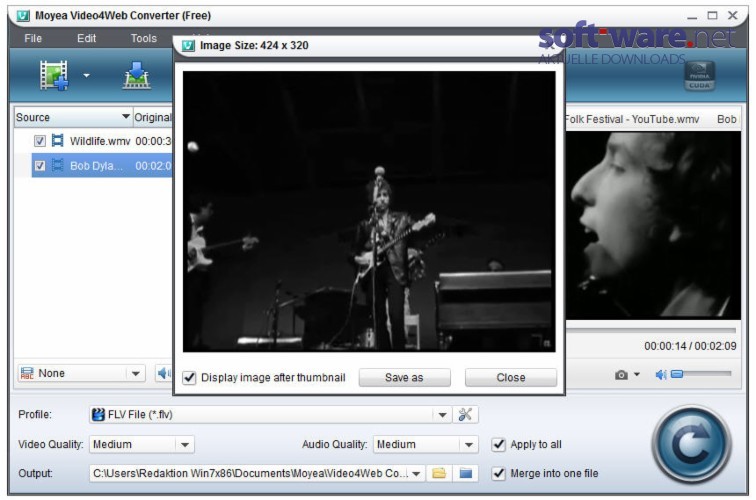Viewport: 756px width, 500px height.
Task: Open the Tools menu
Action: pyautogui.click(x=143, y=38)
